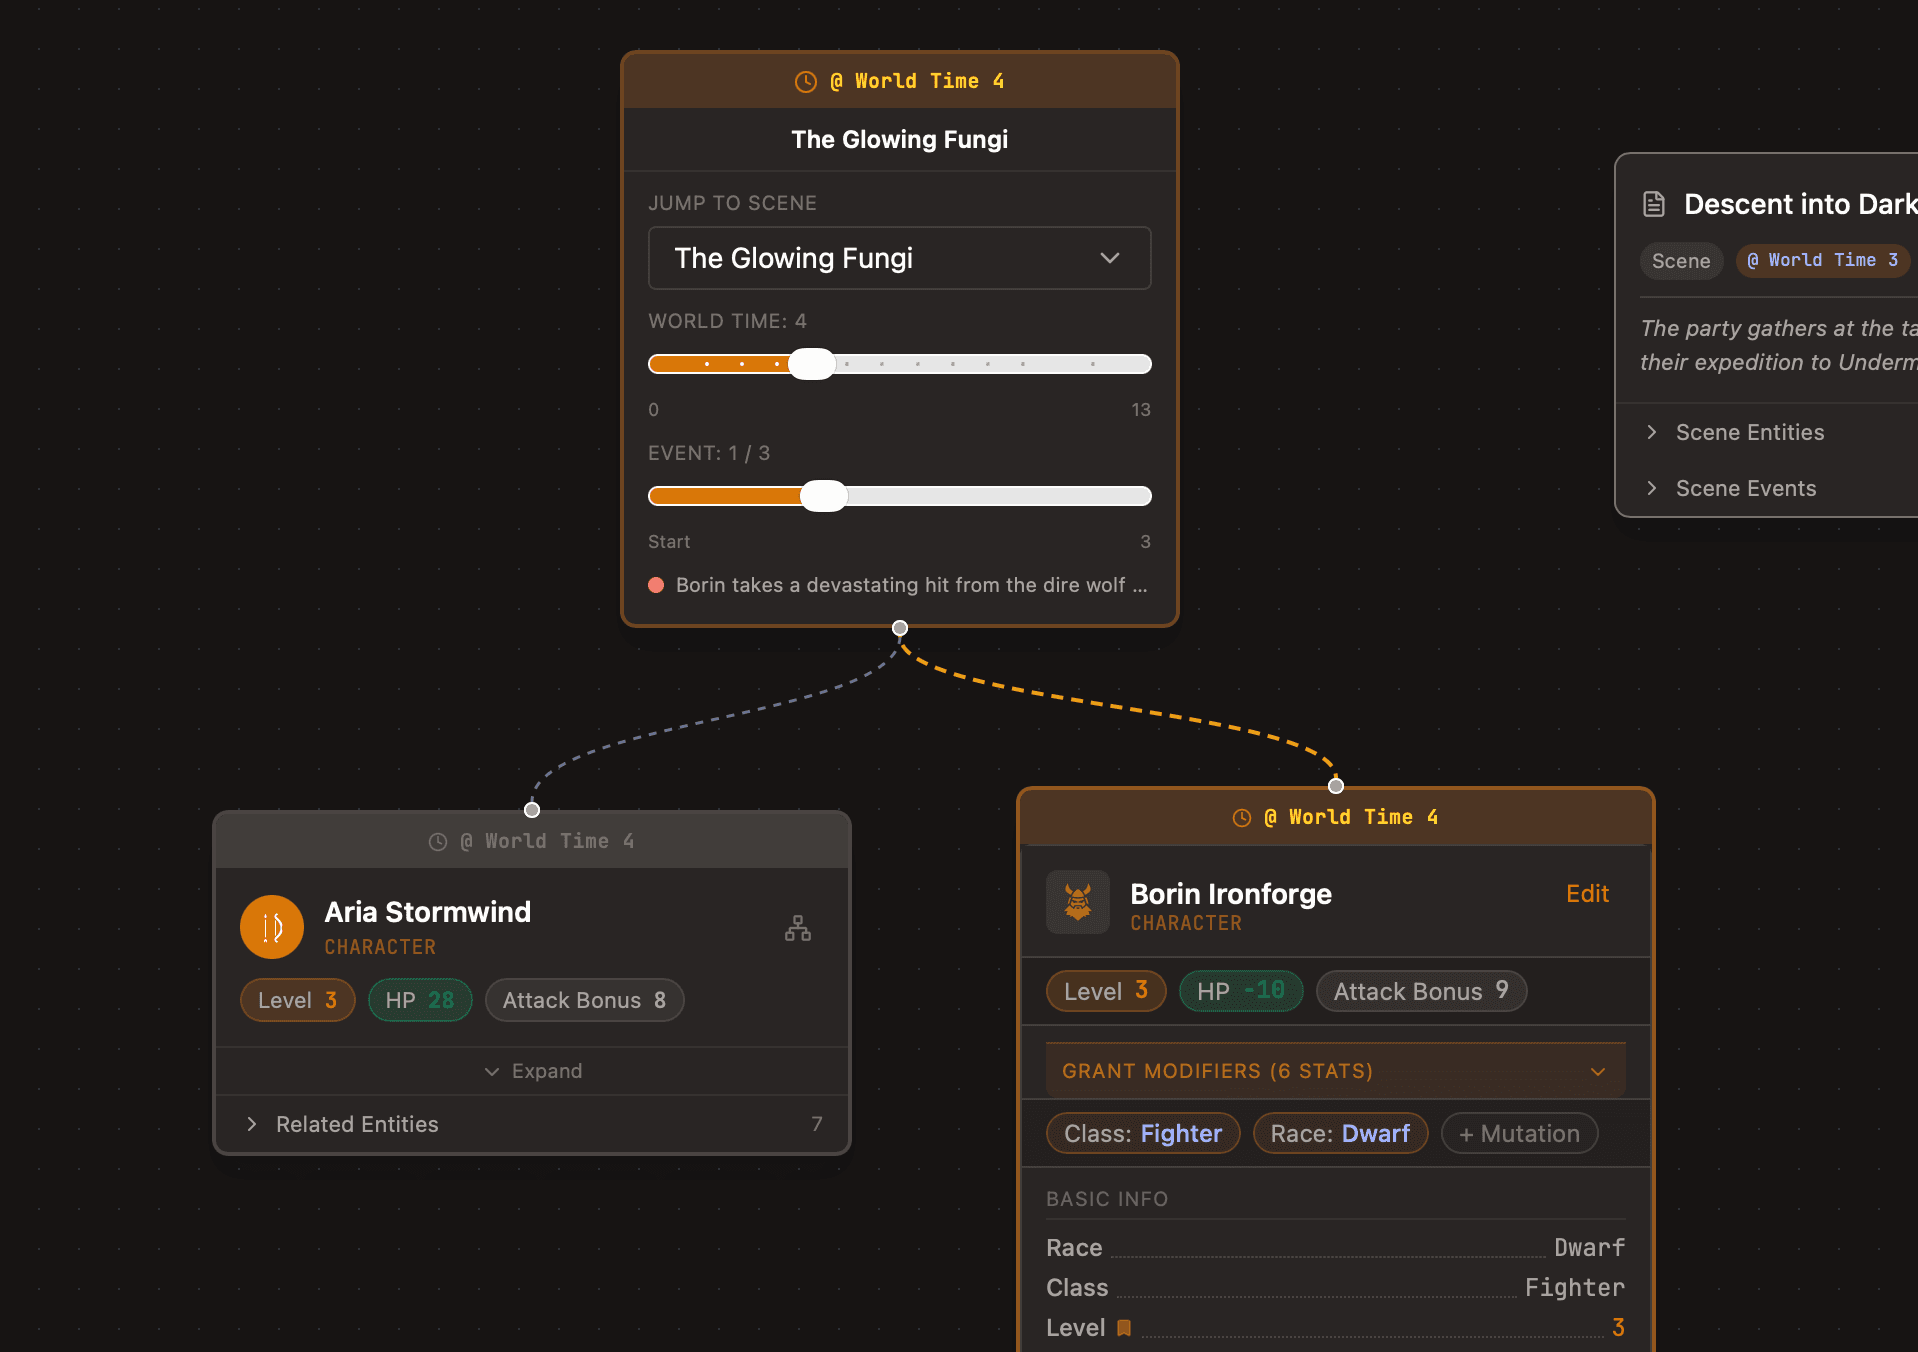This screenshot has height=1352, width=1918.
Task: Click Aria Stormwind's orange bow avatar icon
Action: click(271, 927)
